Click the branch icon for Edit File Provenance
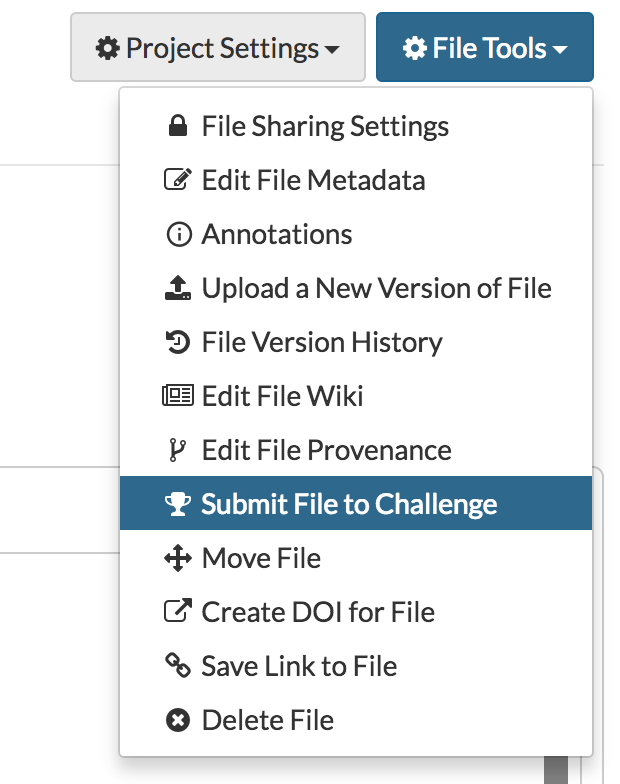620x784 pixels. [177, 451]
